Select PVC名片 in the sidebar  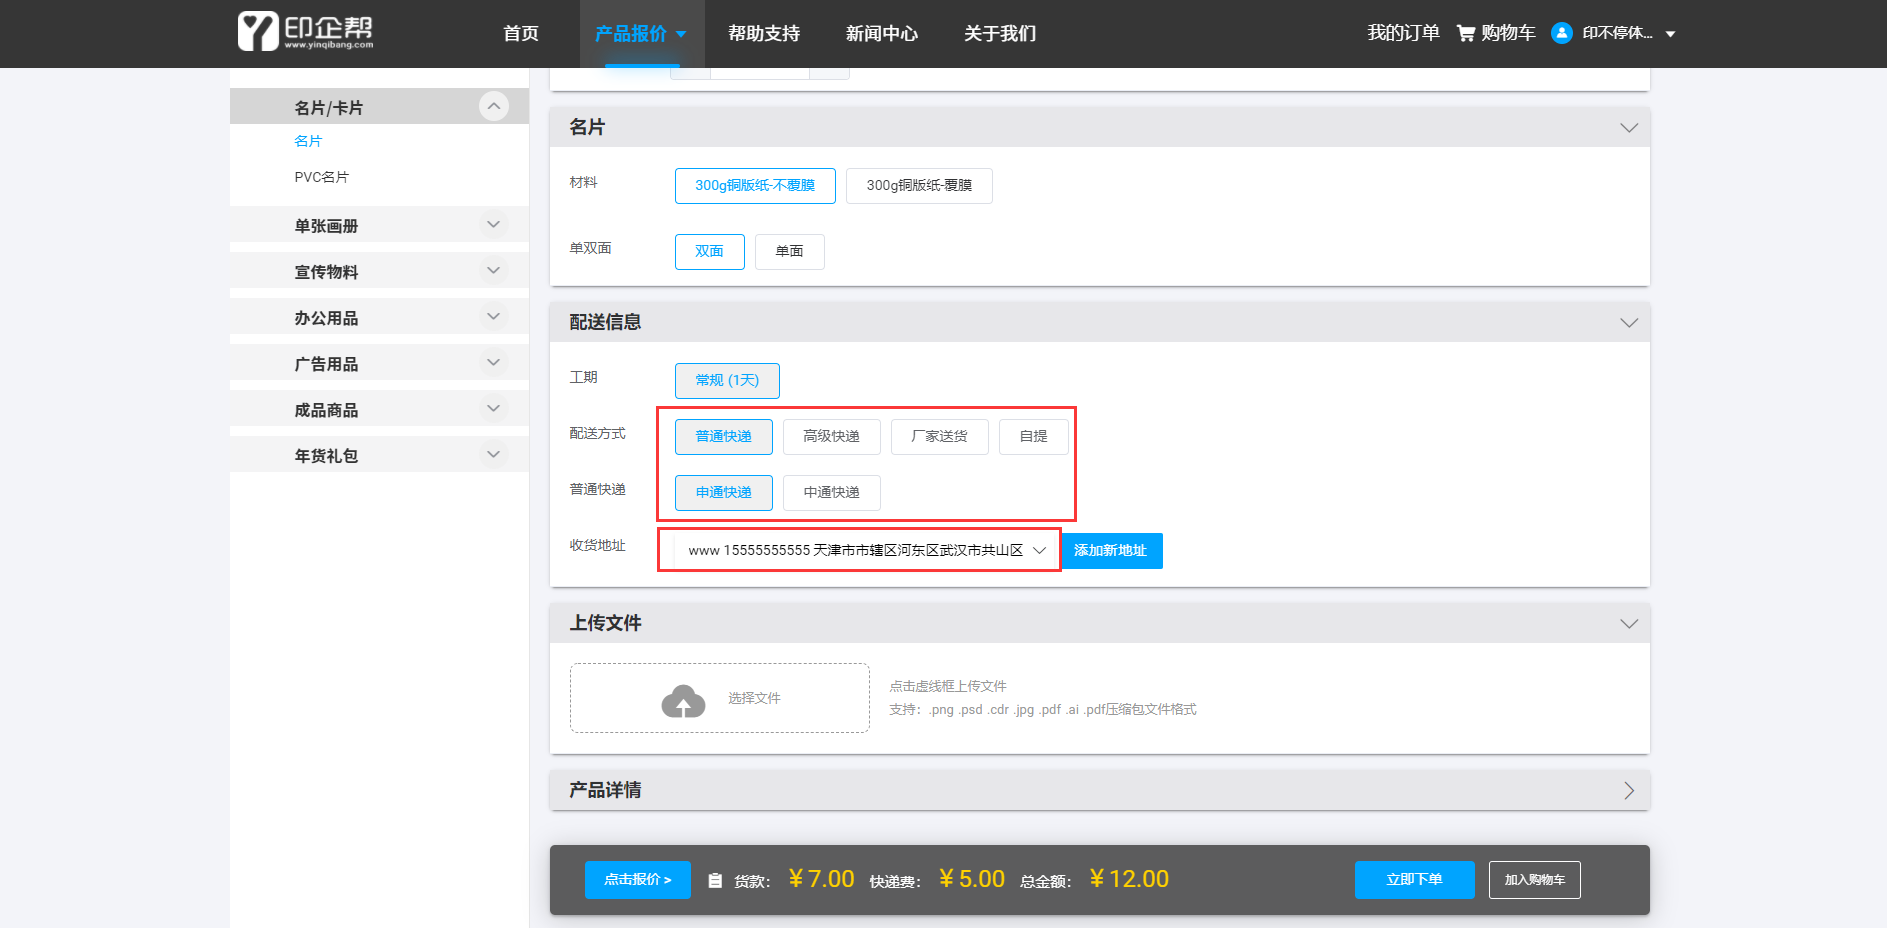click(x=321, y=177)
